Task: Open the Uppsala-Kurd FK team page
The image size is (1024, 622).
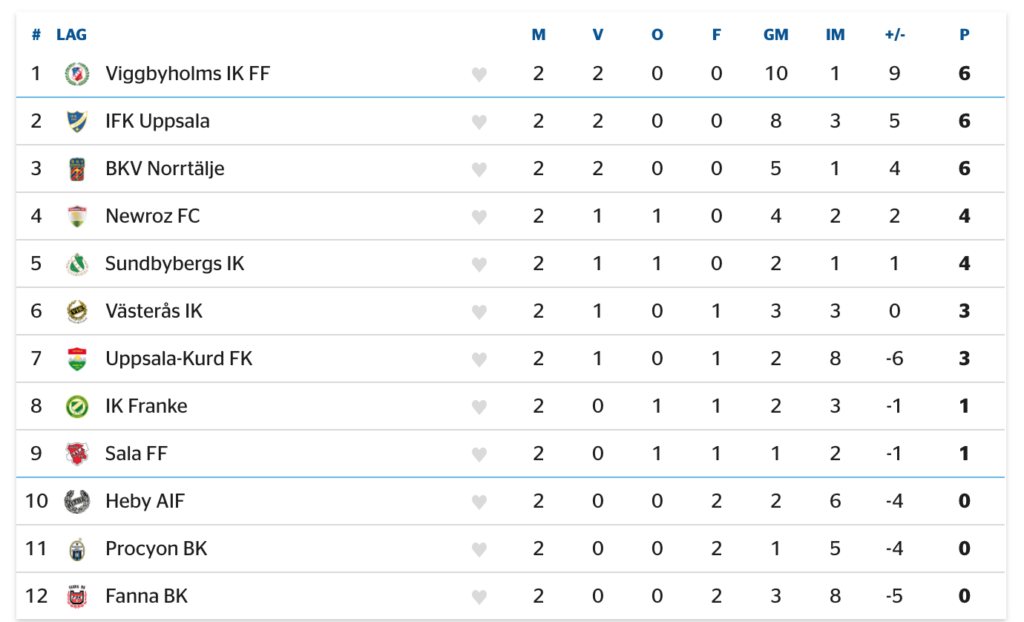Action: point(179,359)
